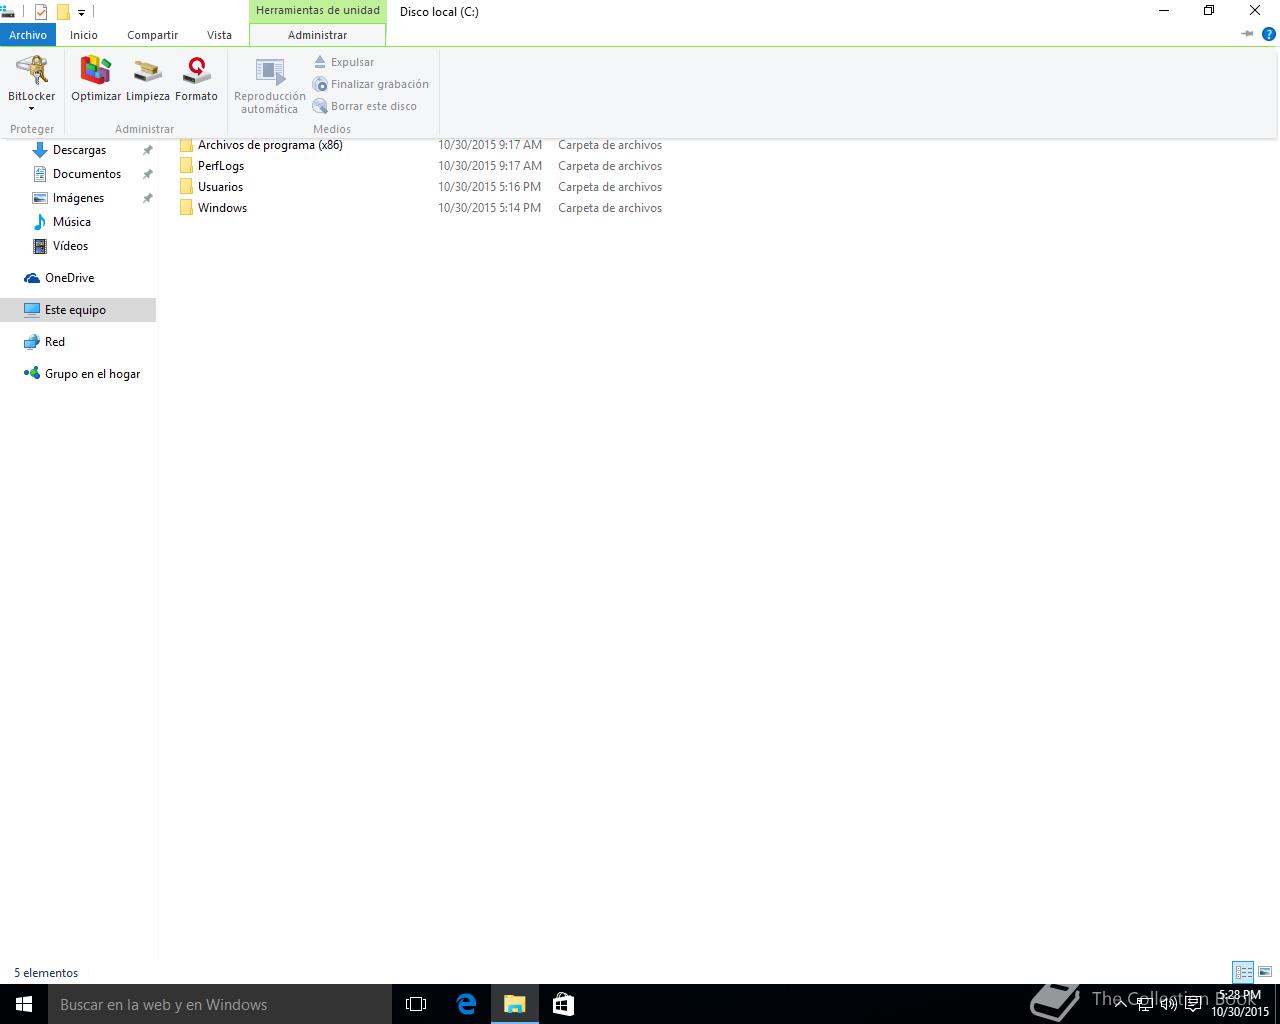
Task: Click the New folder quick access icon
Action: [63, 12]
